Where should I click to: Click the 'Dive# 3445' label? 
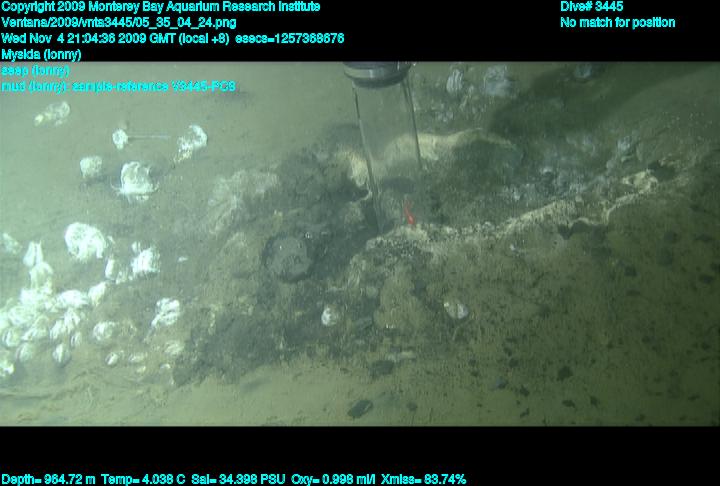point(591,6)
